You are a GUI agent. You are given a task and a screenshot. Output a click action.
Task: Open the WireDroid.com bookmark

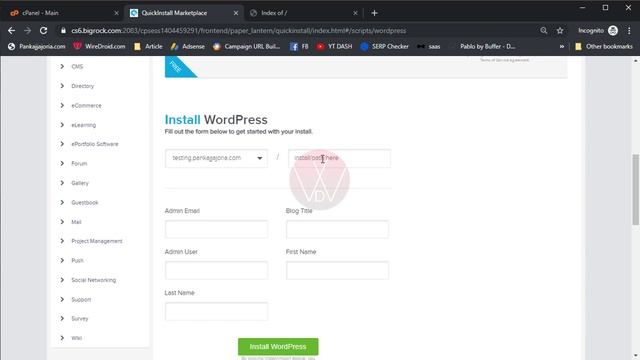point(99,47)
